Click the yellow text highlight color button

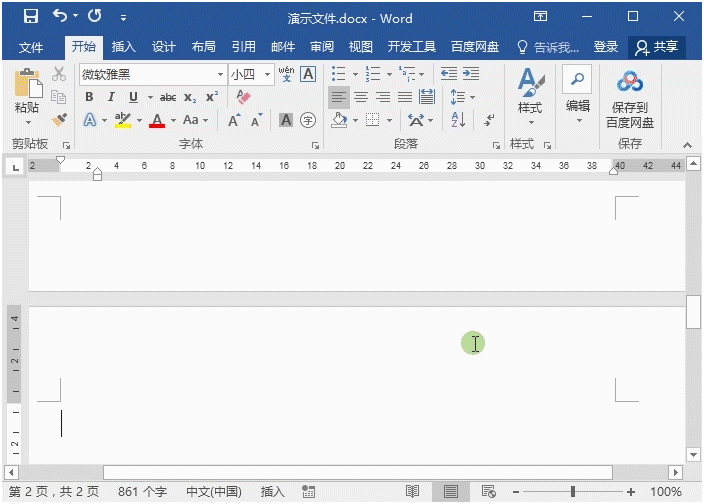pyautogui.click(x=122, y=120)
